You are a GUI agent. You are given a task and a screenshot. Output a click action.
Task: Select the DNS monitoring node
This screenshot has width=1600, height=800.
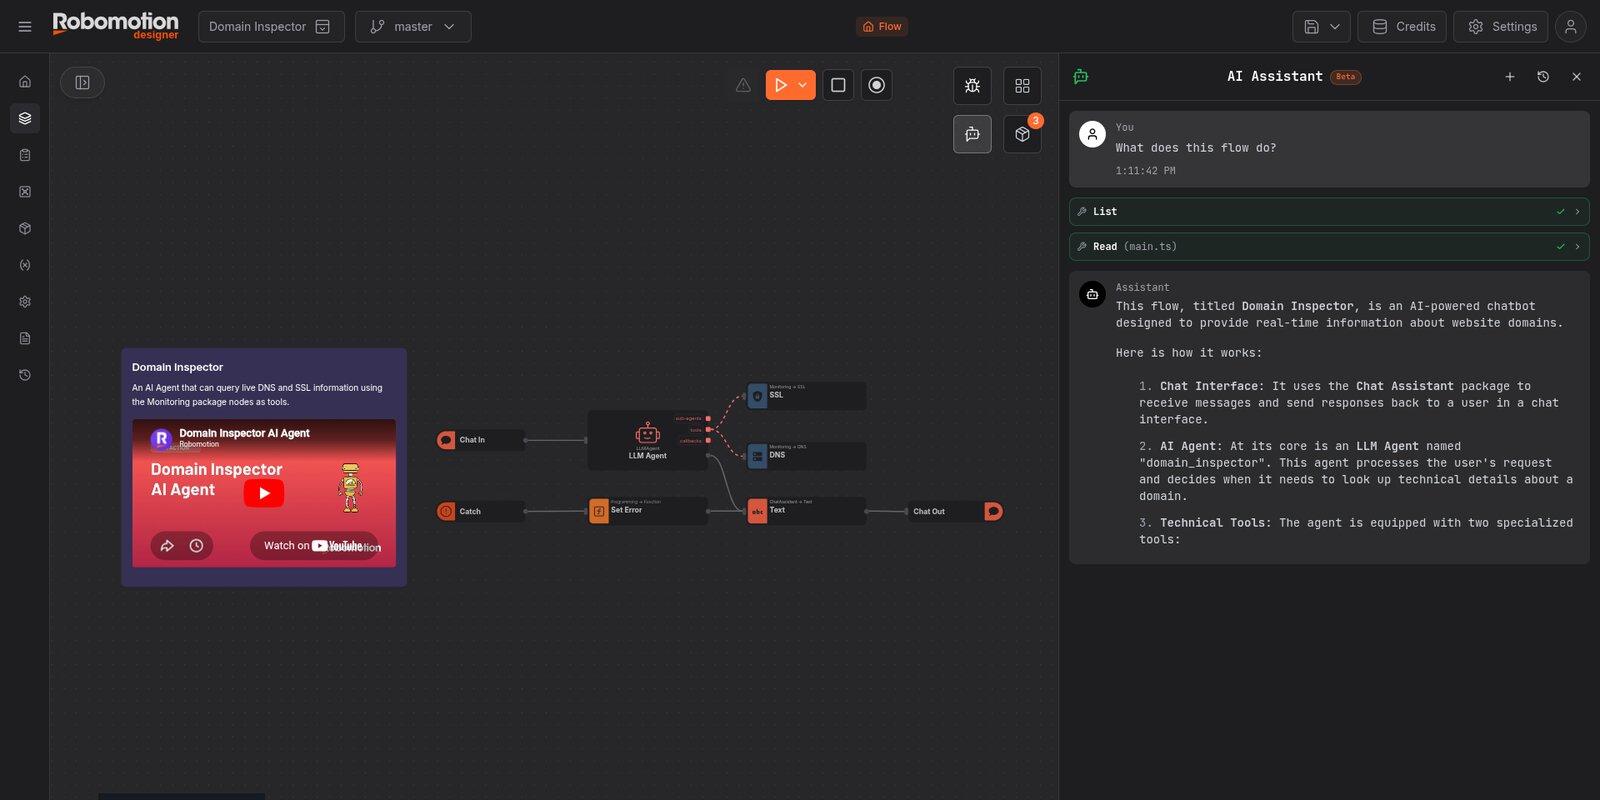click(806, 456)
